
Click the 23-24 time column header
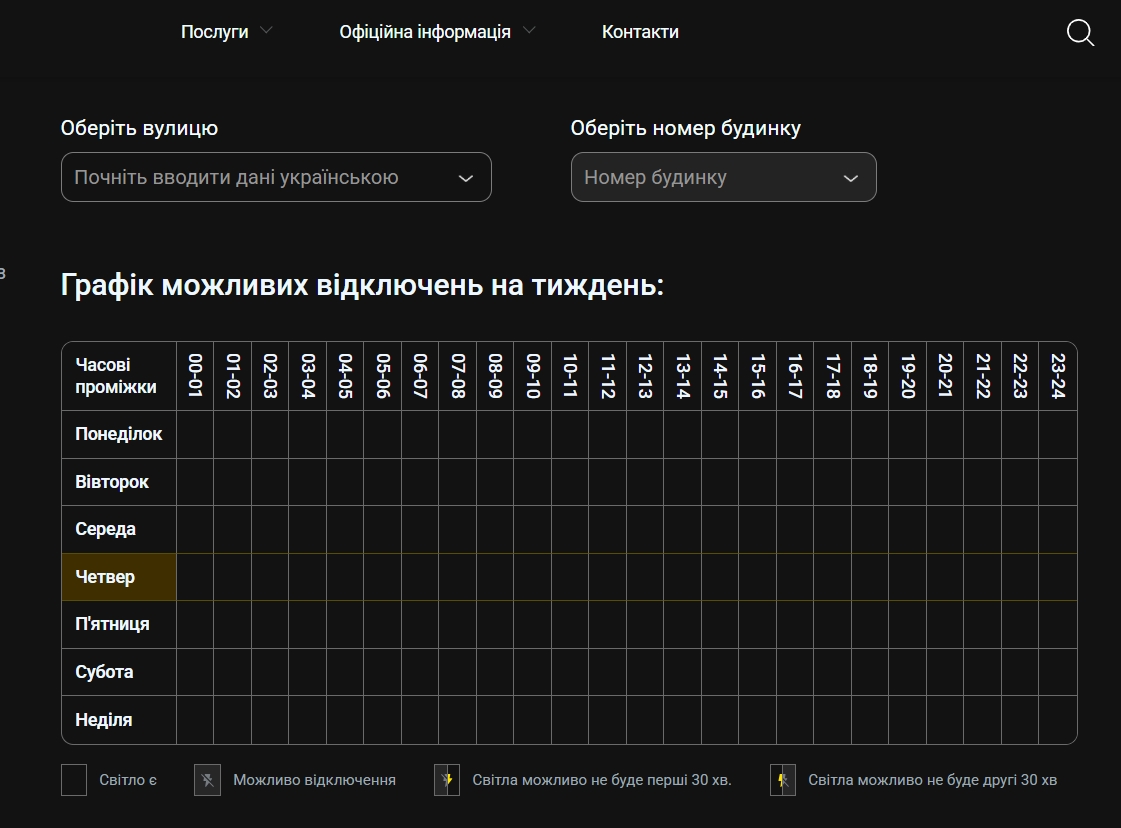click(1058, 376)
